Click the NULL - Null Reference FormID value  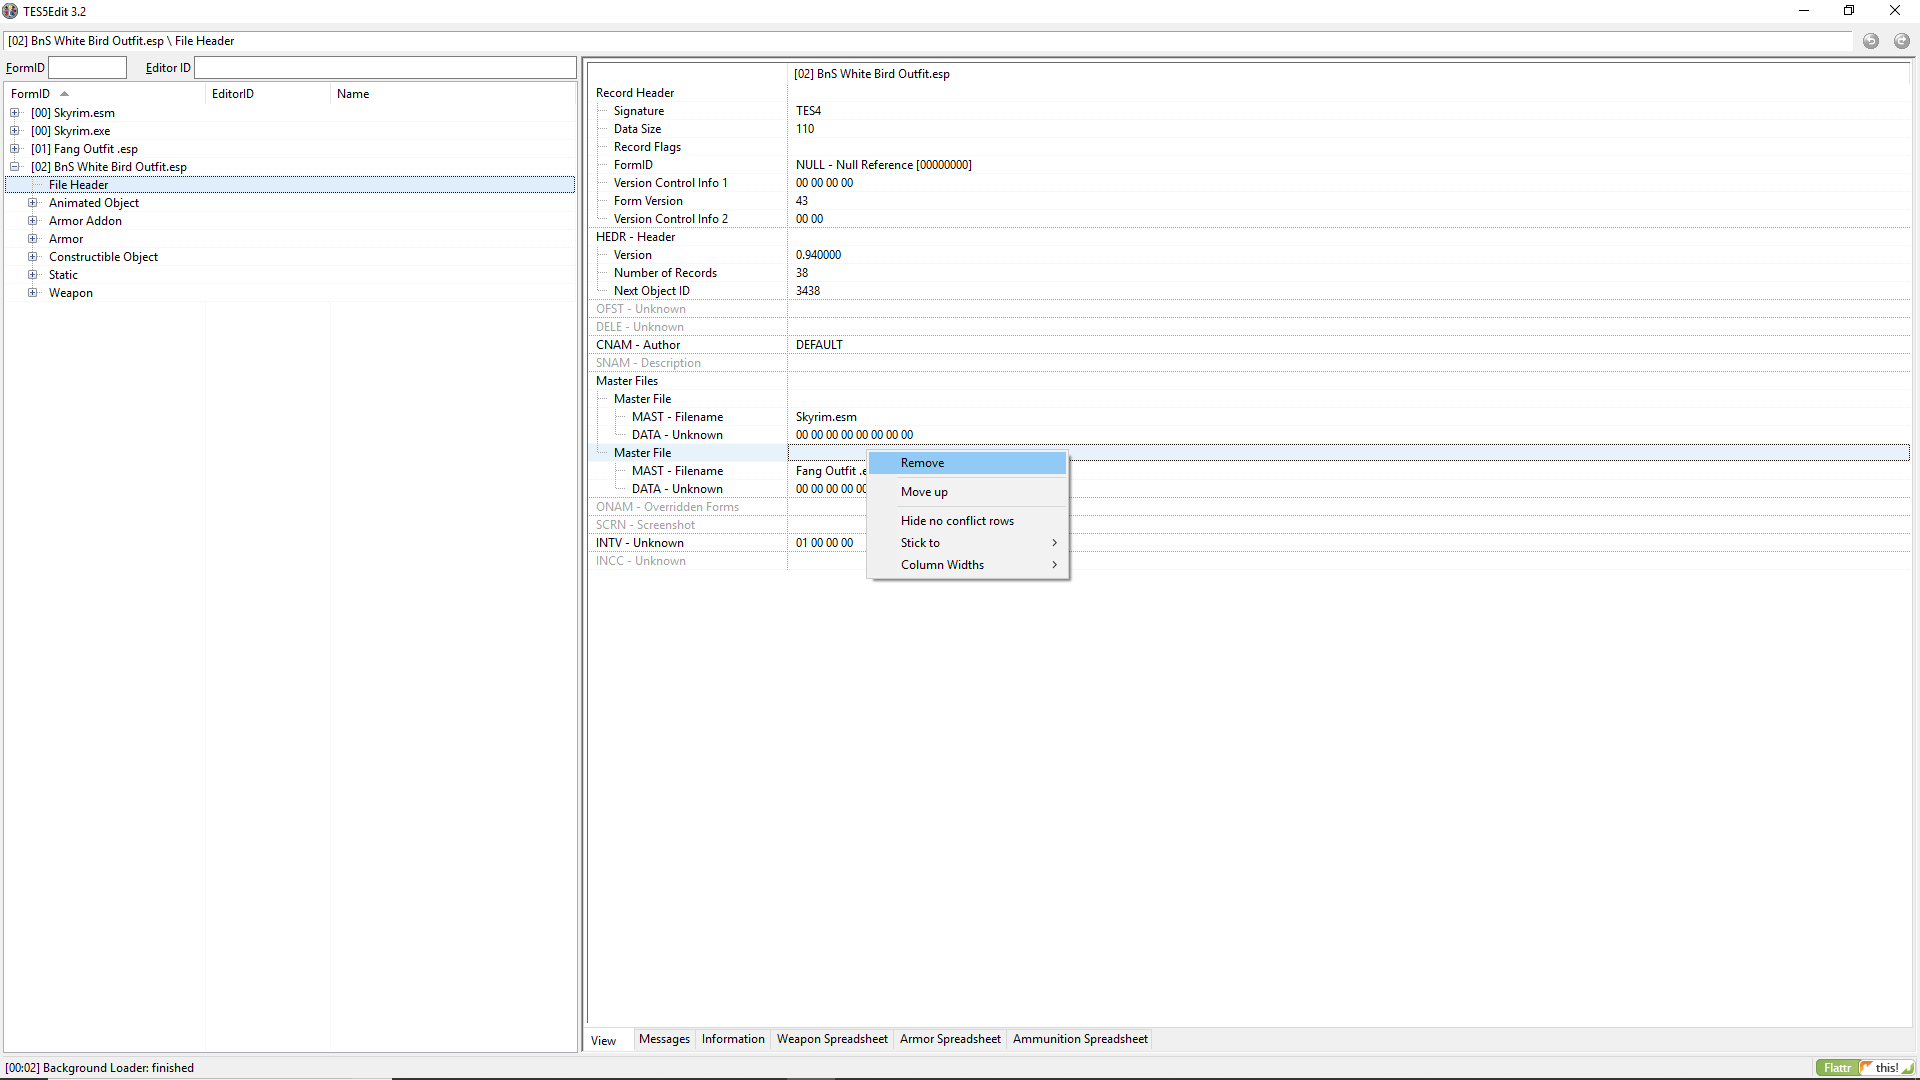(x=884, y=165)
